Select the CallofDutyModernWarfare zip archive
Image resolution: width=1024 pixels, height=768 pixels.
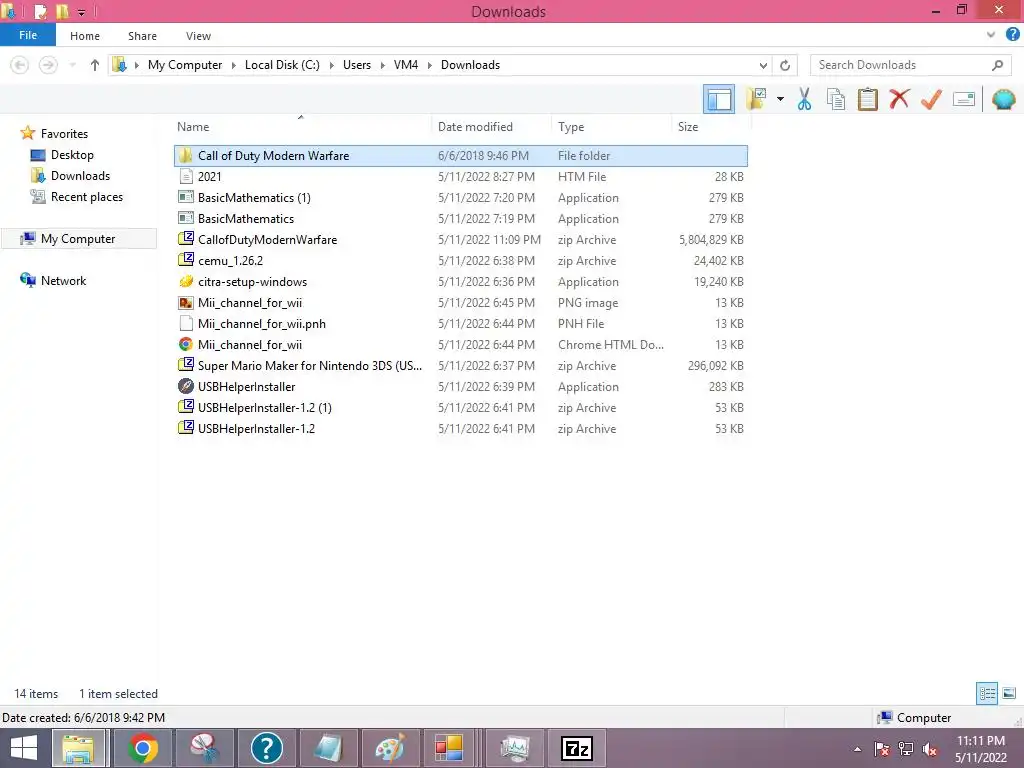(x=460, y=240)
